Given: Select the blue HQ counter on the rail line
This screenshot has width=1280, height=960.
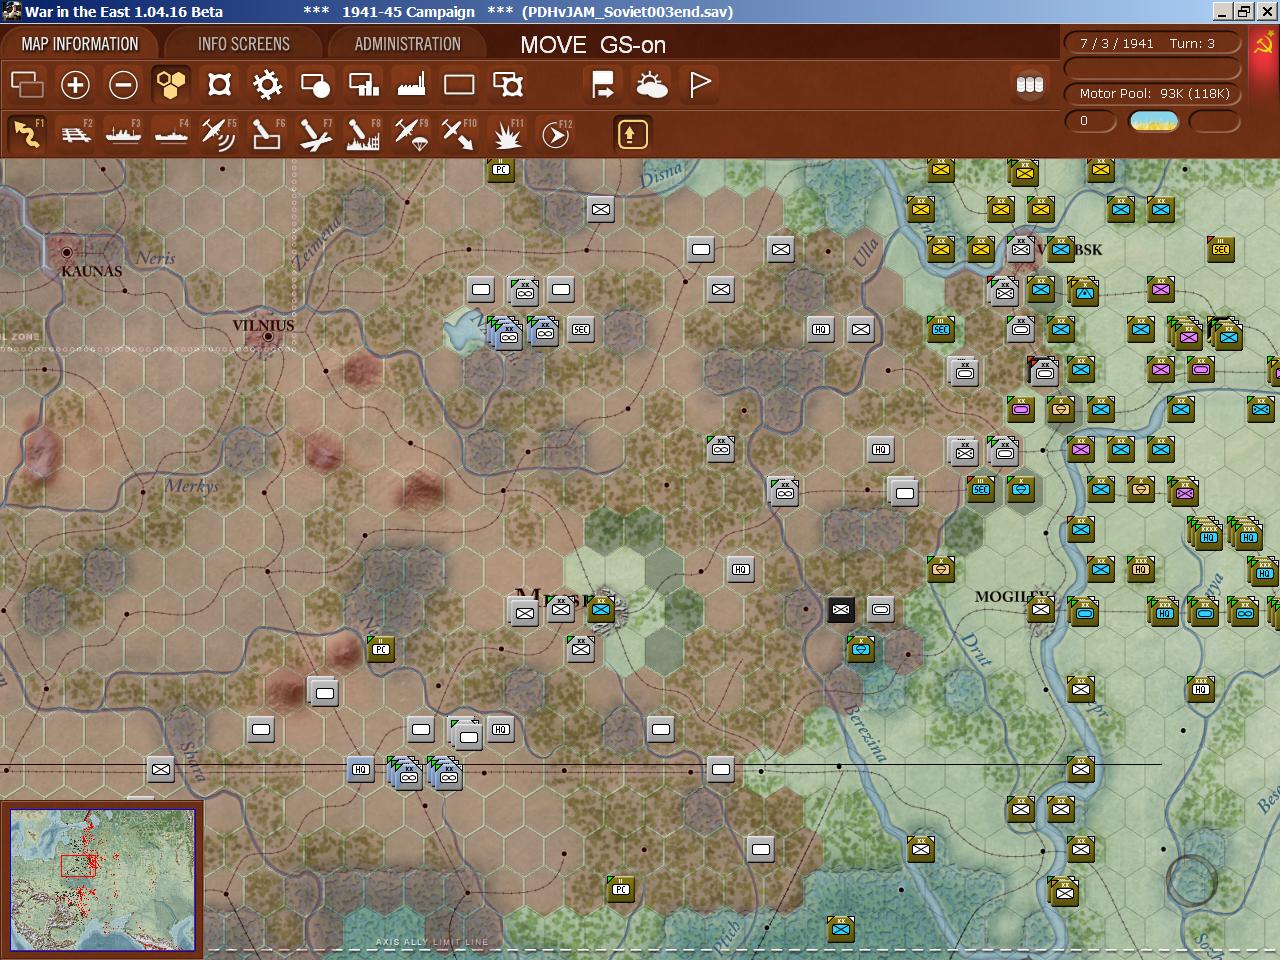Looking at the screenshot, I should tap(361, 769).
